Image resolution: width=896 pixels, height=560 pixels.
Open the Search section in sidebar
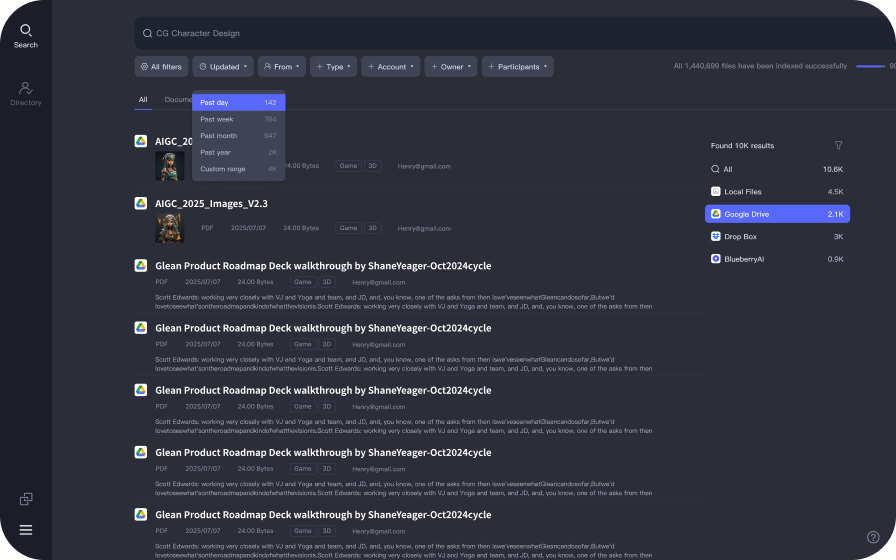click(x=25, y=36)
